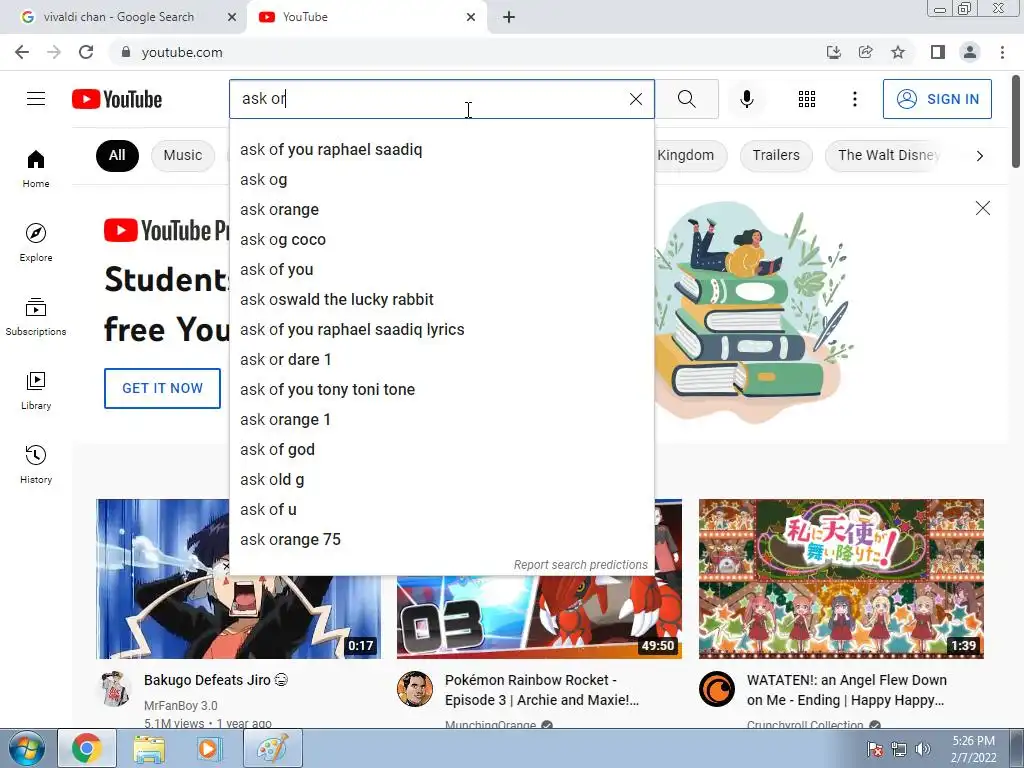Choose suggestion 'ask oswald the lucky rabbit'
This screenshot has height=768, width=1024.
pyautogui.click(x=441, y=300)
